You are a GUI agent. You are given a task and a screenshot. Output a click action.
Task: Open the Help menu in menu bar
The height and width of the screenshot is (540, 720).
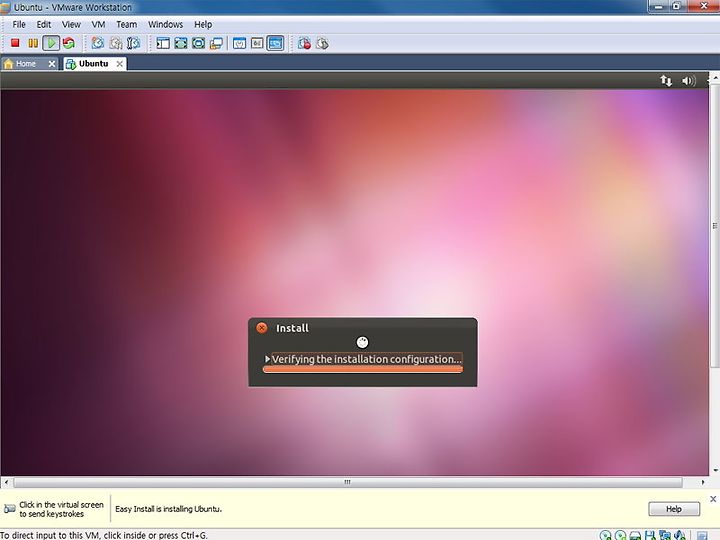pyautogui.click(x=203, y=24)
